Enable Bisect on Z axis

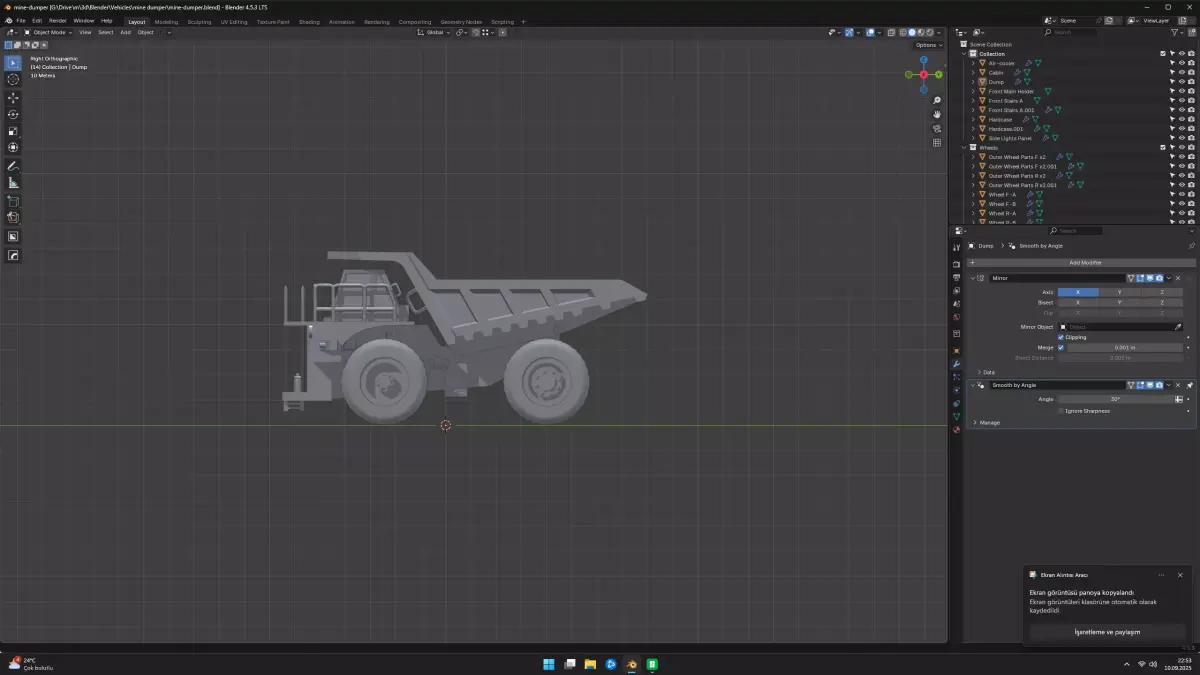tap(1161, 301)
